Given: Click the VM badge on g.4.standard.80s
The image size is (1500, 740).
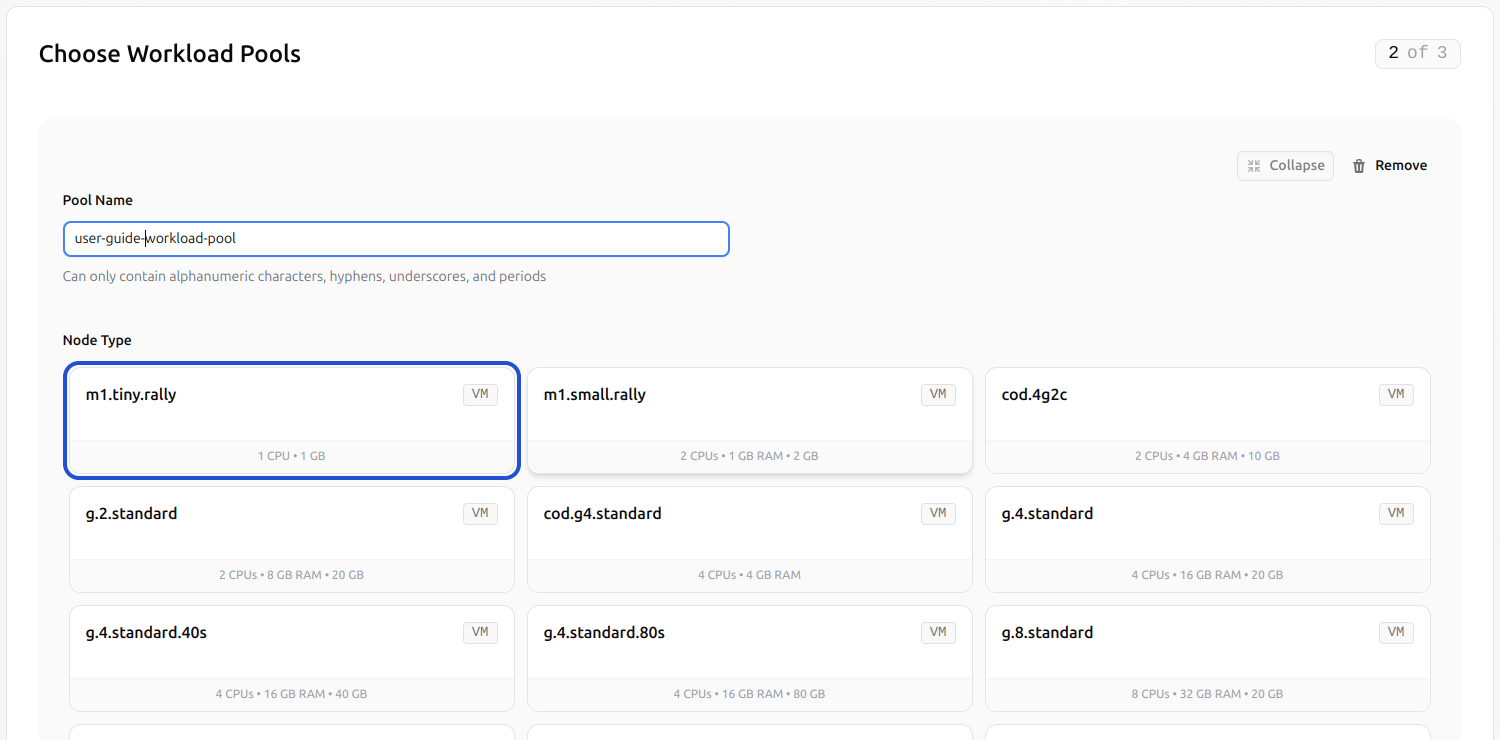Looking at the screenshot, I should [x=938, y=632].
